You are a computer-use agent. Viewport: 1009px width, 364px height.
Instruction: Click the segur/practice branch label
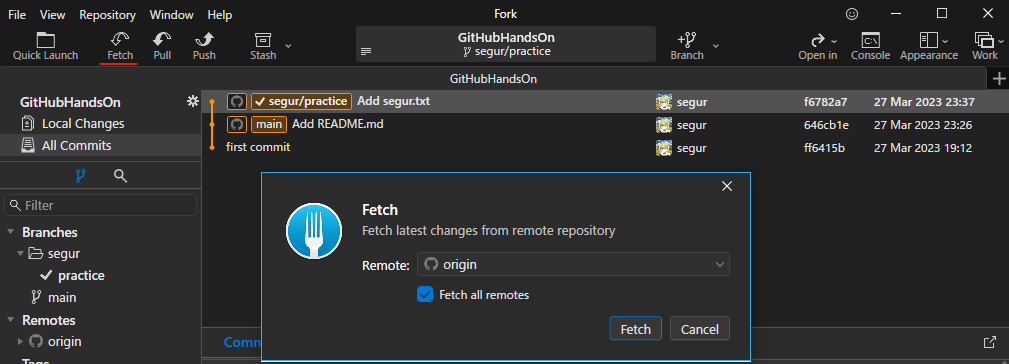301,101
